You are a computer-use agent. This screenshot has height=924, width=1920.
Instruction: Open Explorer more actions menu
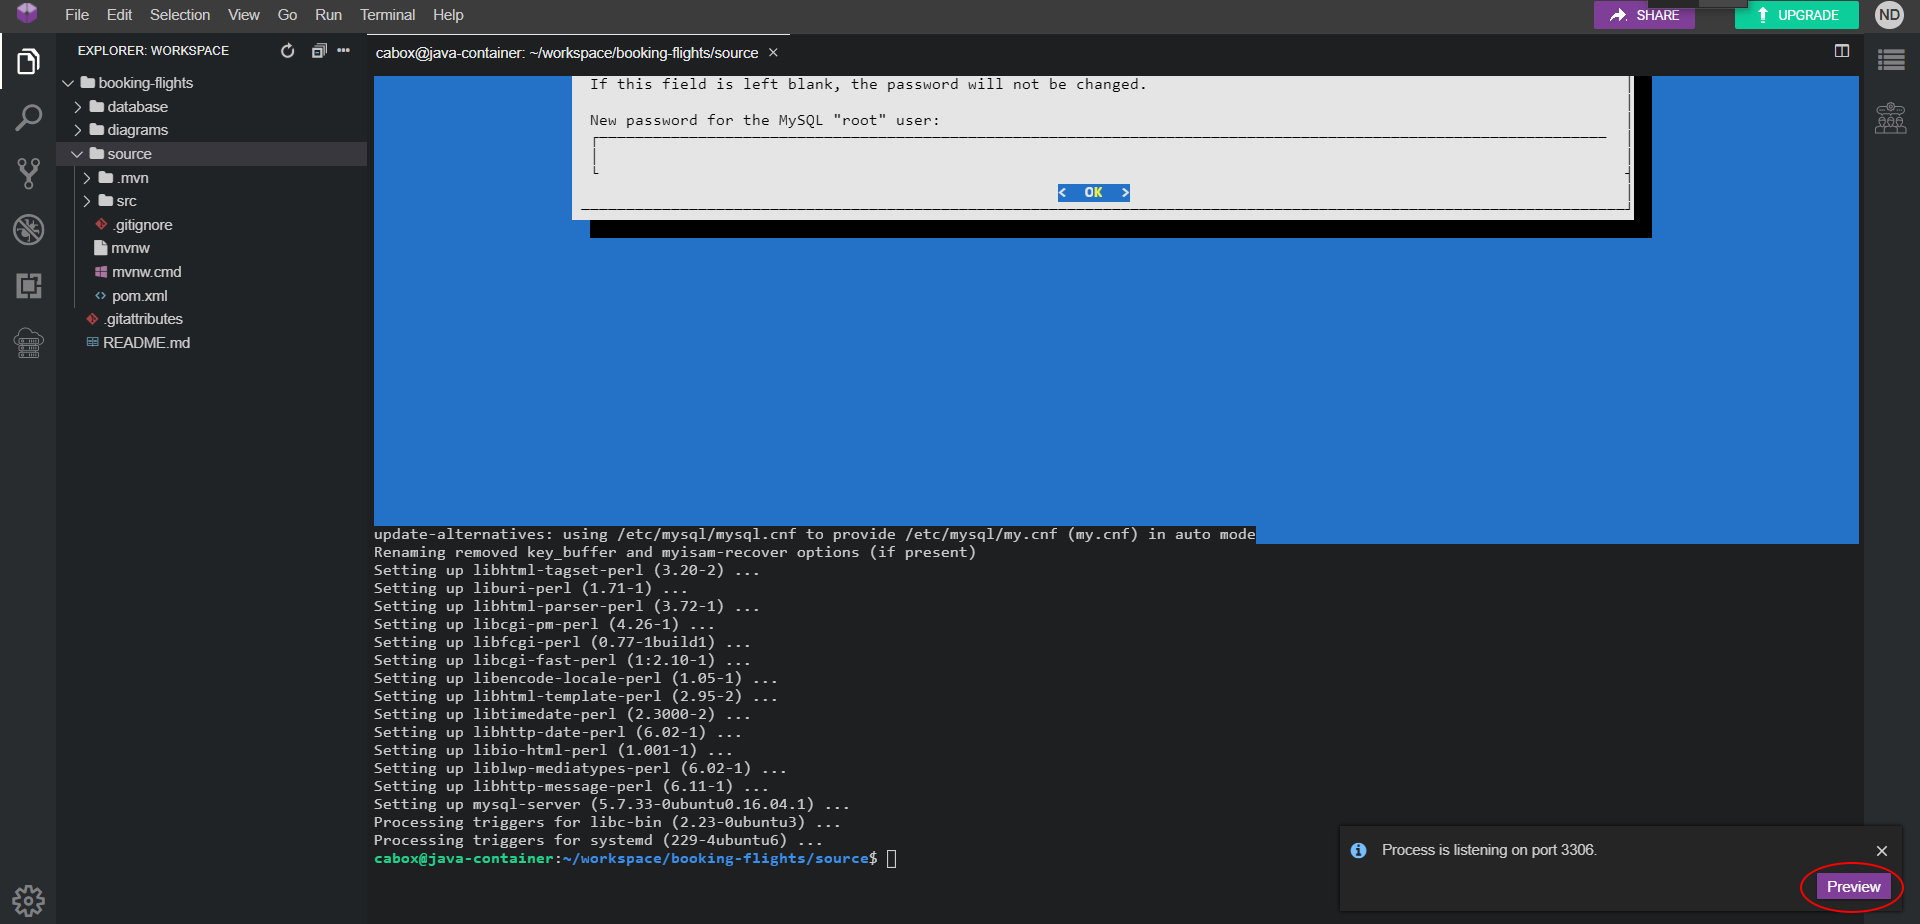pos(344,51)
